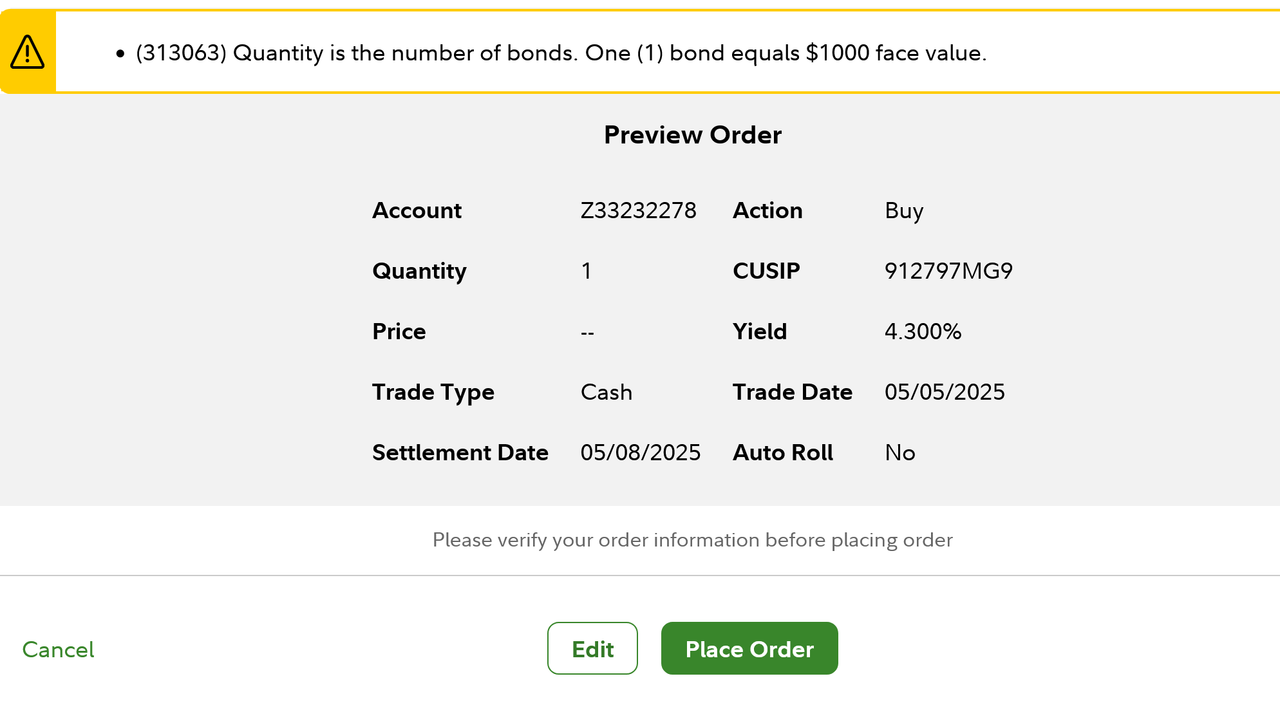Image resolution: width=1280 pixels, height=708 pixels.
Task: Click the Settlement Date field label
Action: pos(460,453)
